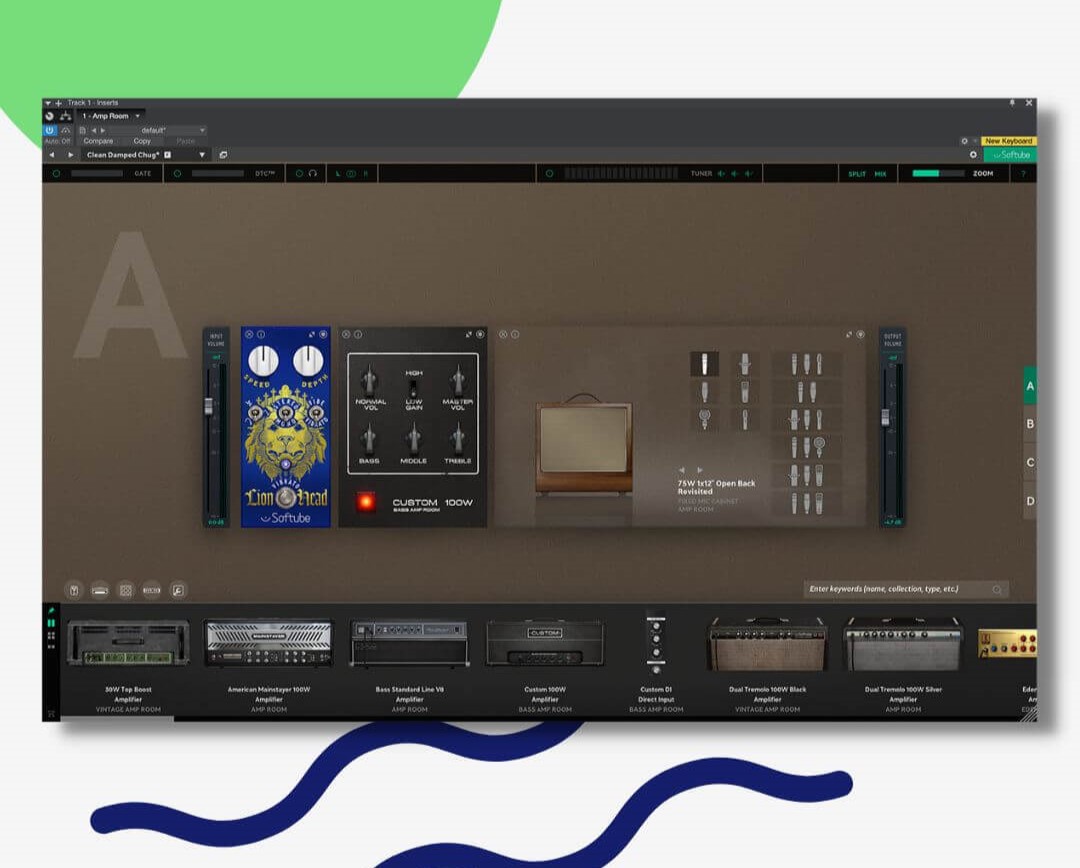Switch to signal chain tab D
The width and height of the screenshot is (1080, 868).
pos(1030,501)
